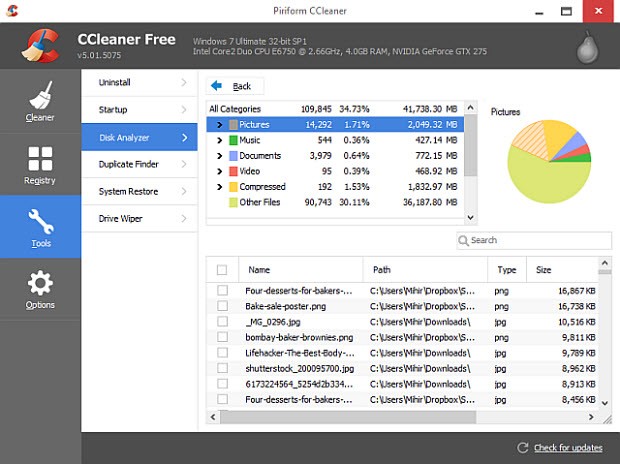The width and height of the screenshot is (620, 464).
Task: Click the chevron next to Duplicate Finder
Action: 184,164
